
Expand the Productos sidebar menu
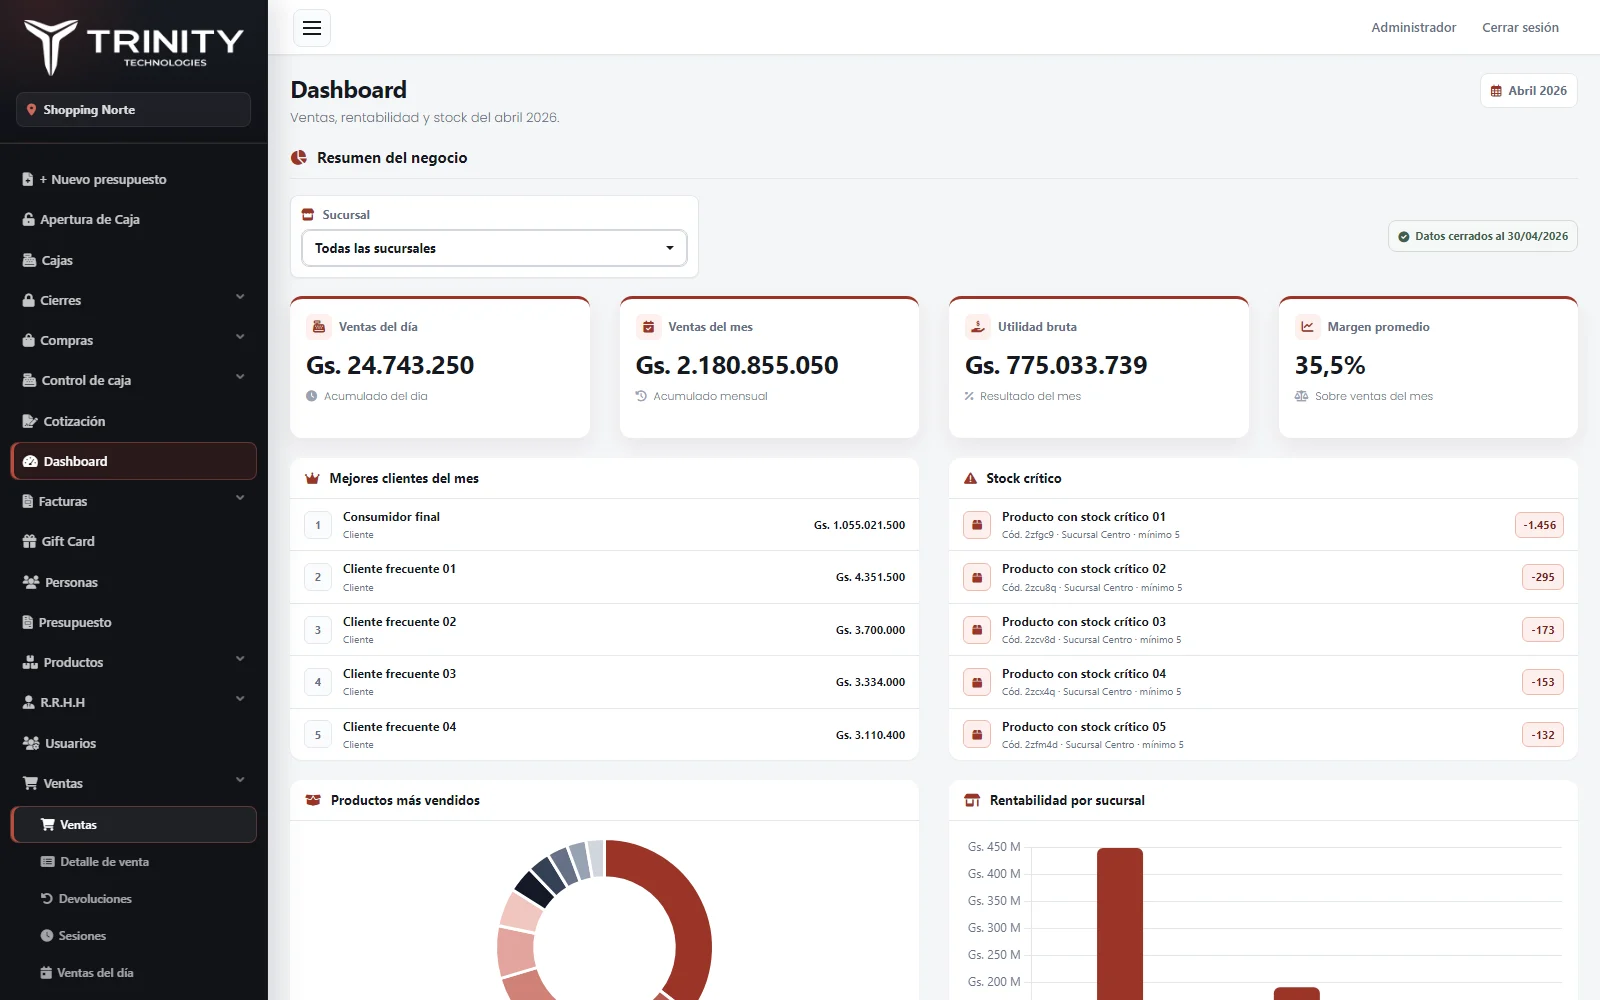pyautogui.click(x=134, y=662)
